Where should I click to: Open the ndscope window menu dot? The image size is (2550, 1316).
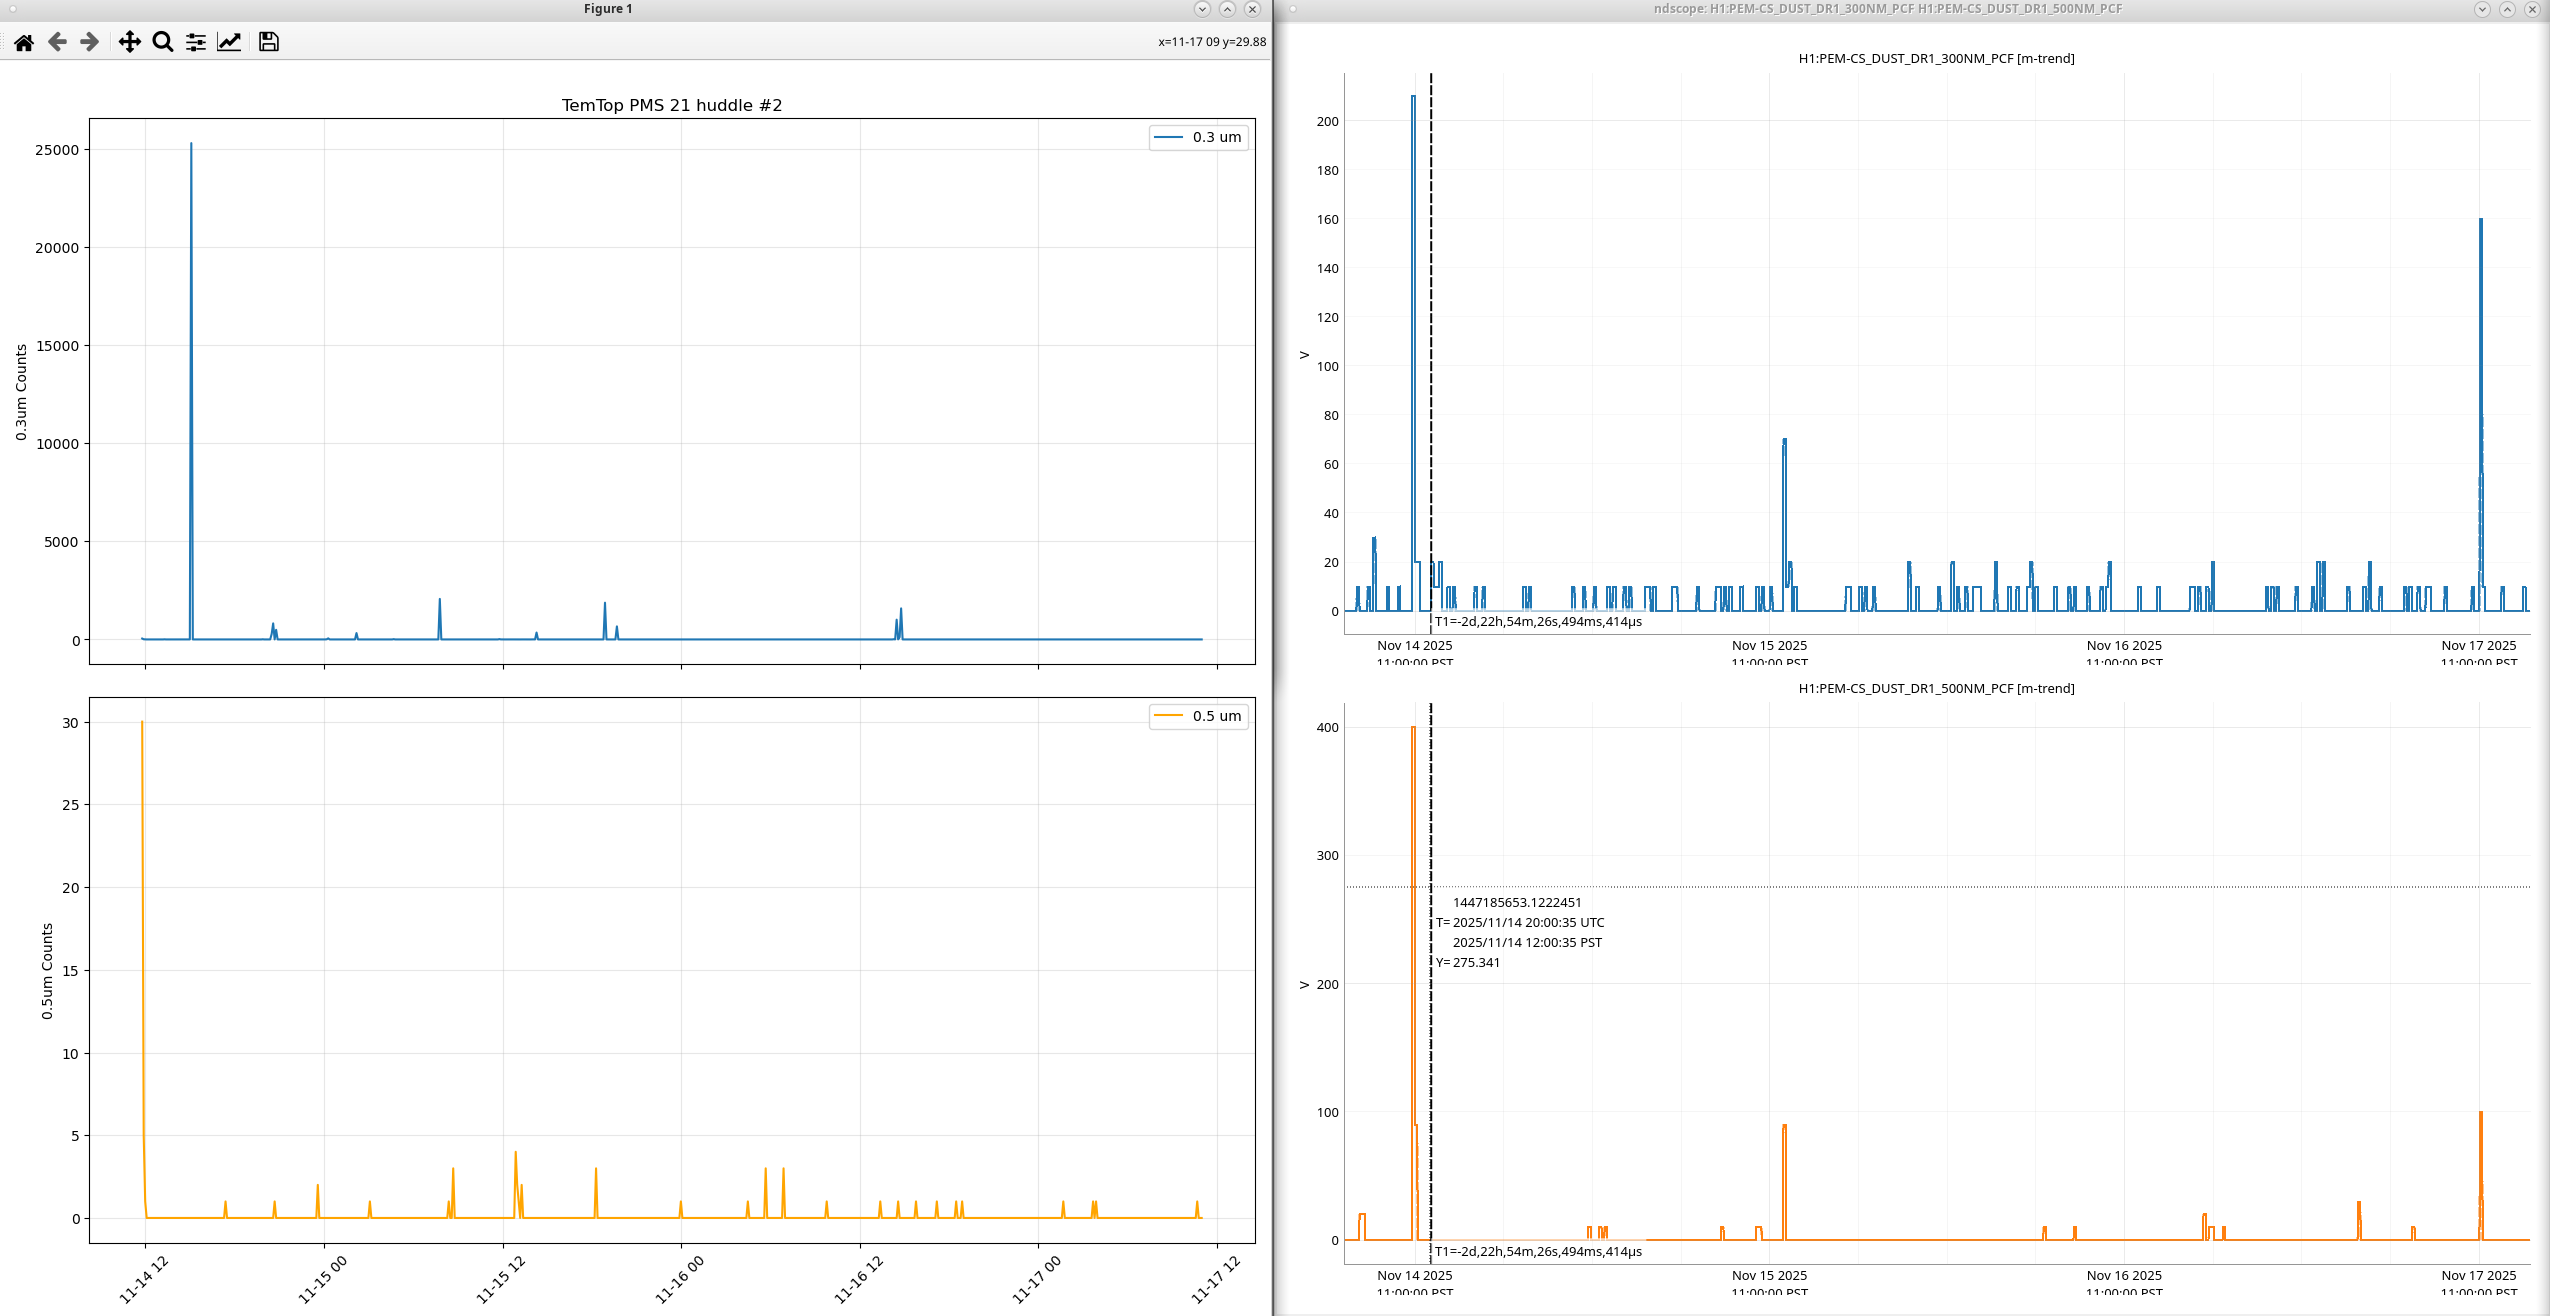(1293, 9)
